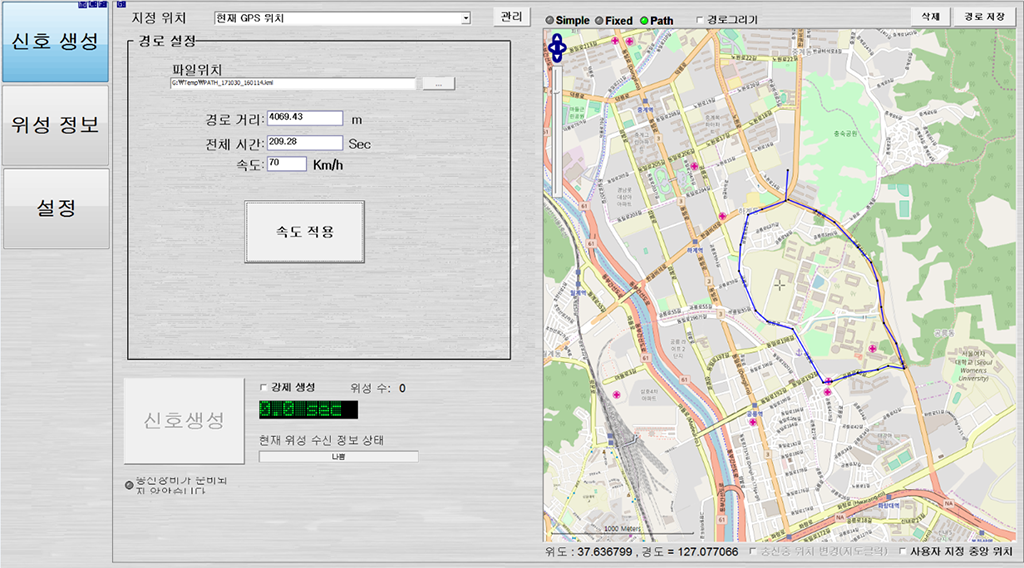Open the 신호 생성 tab
1024x568 pixels.
(x=55, y=42)
